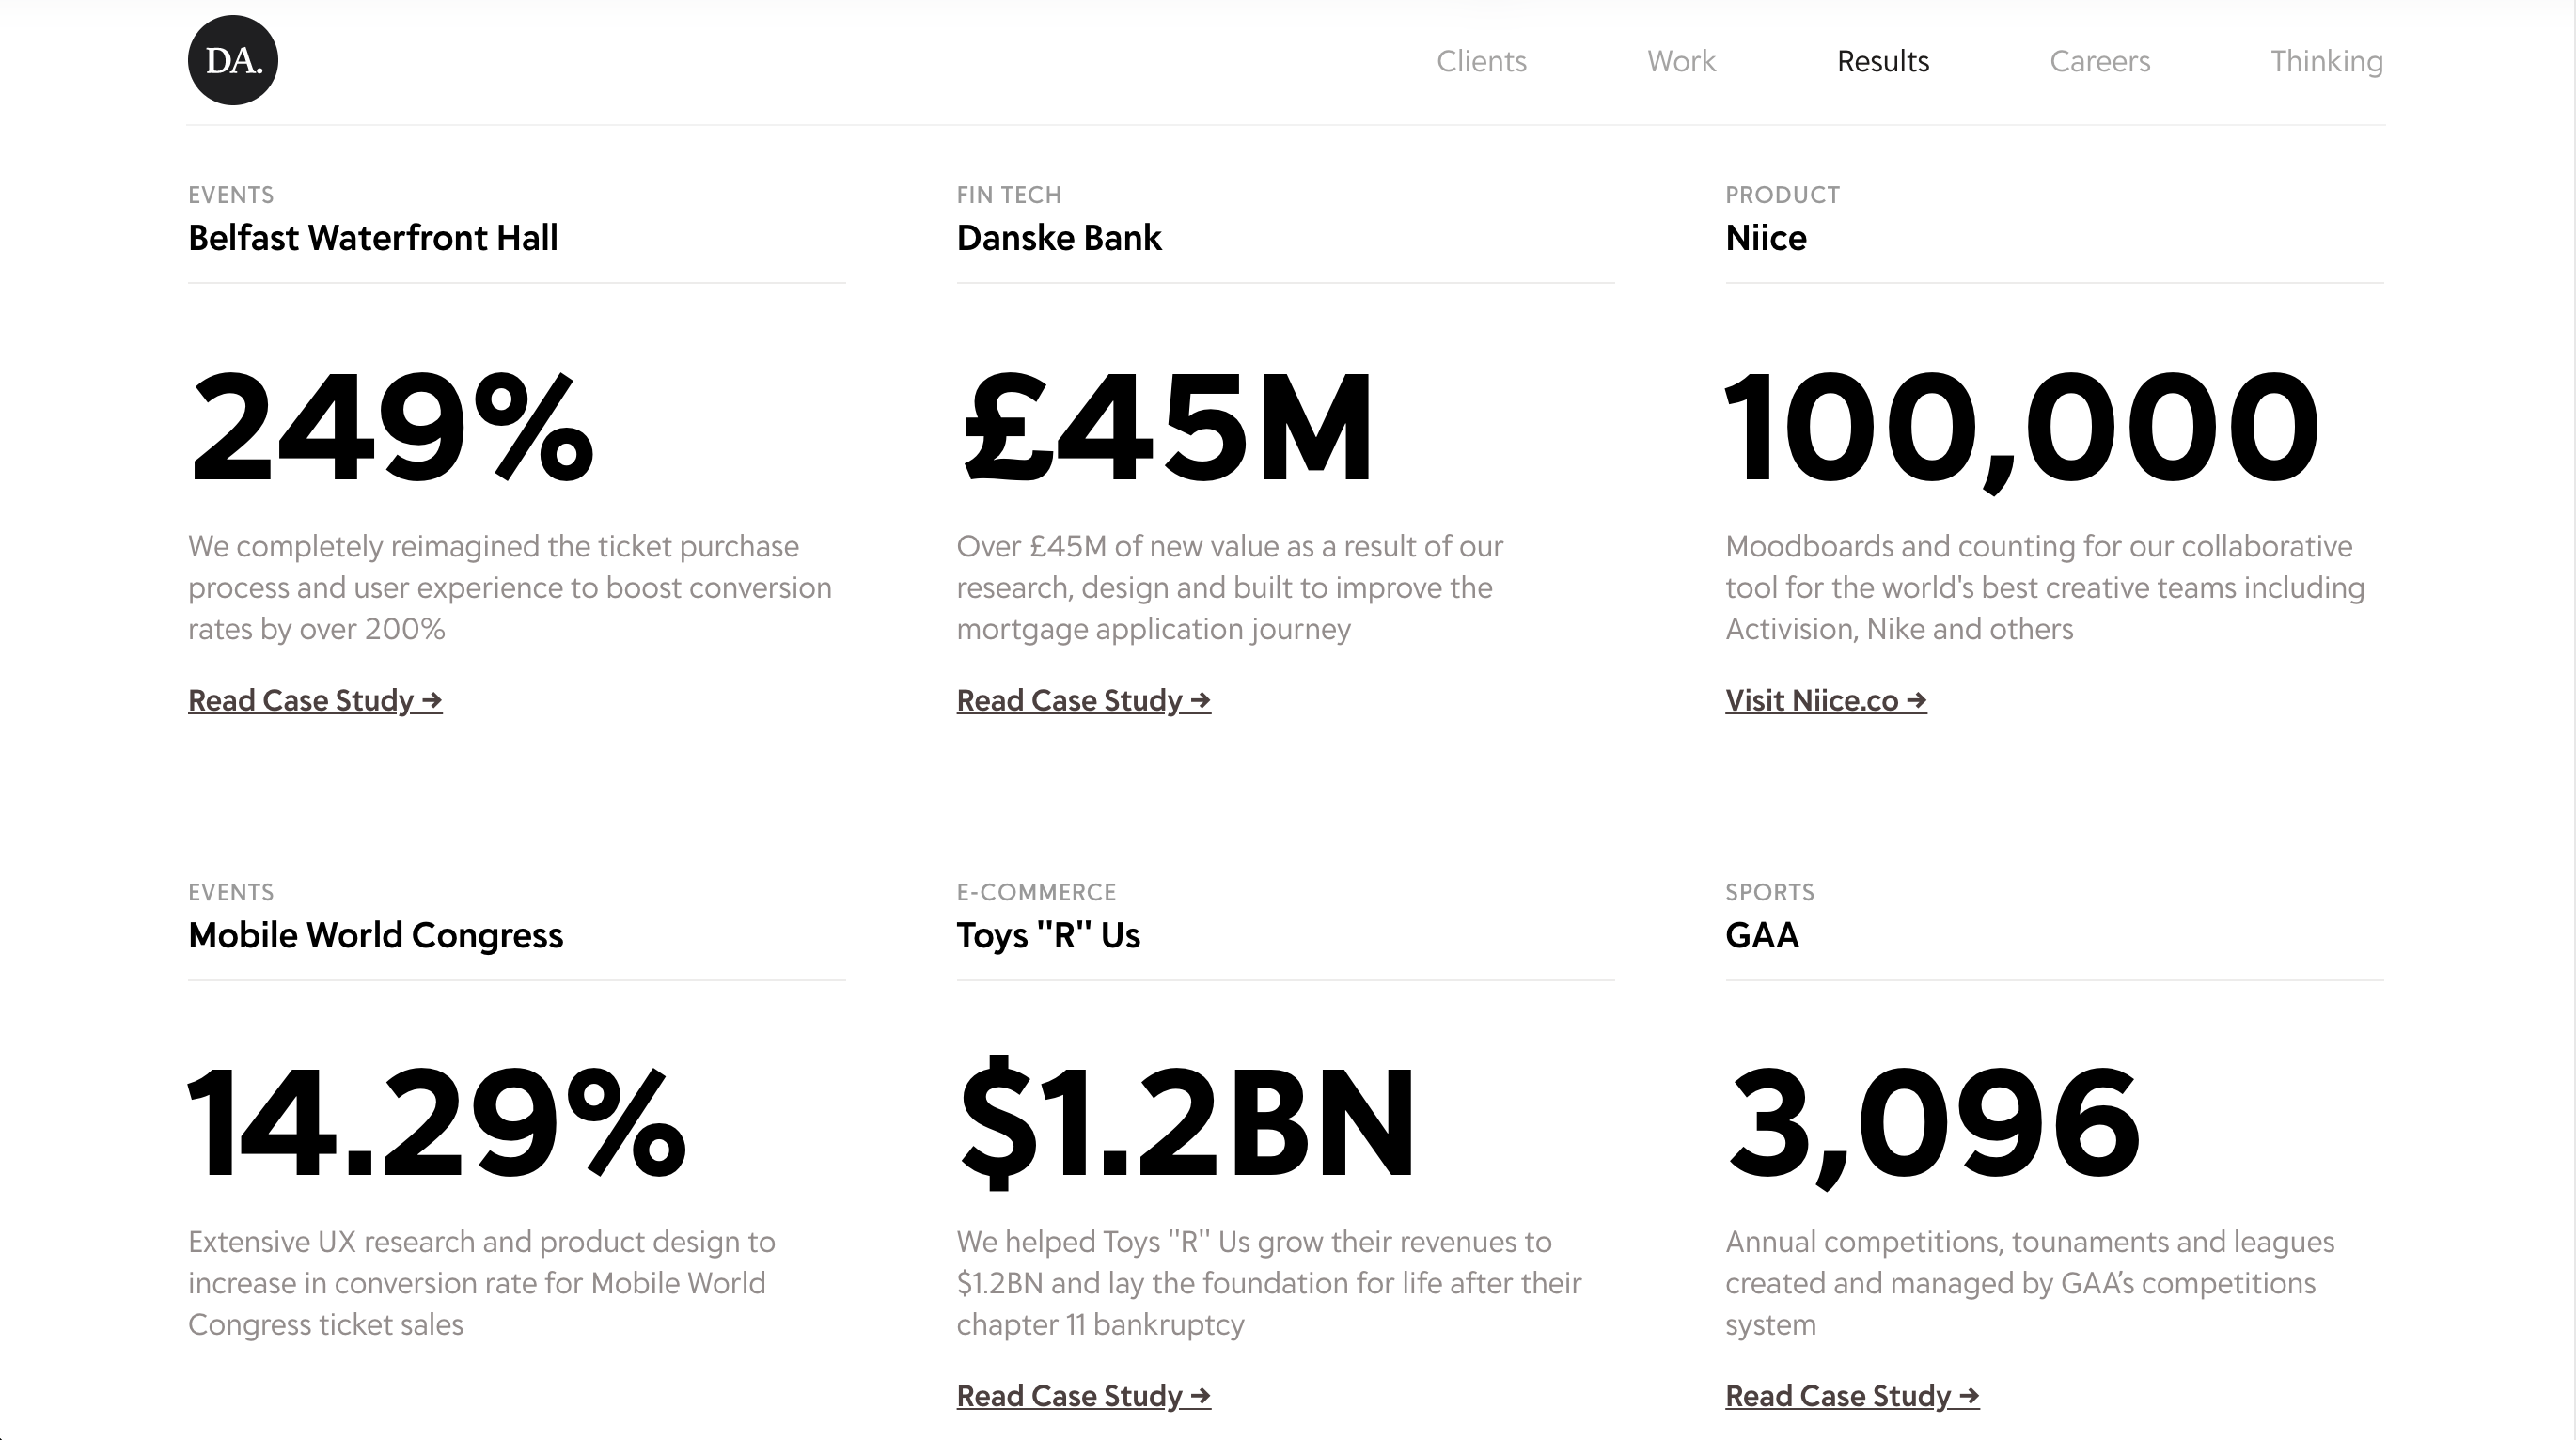The width and height of the screenshot is (2576, 1440).
Task: Read the Belfast Waterfront Hall case study
Action: [x=315, y=700]
